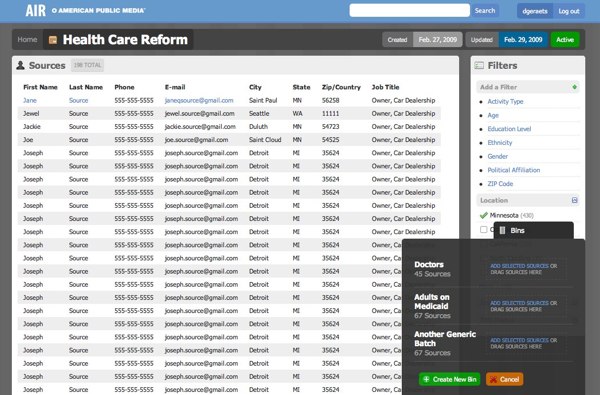Click the person icon next to Sources
The height and width of the screenshot is (395, 600).
click(x=20, y=65)
